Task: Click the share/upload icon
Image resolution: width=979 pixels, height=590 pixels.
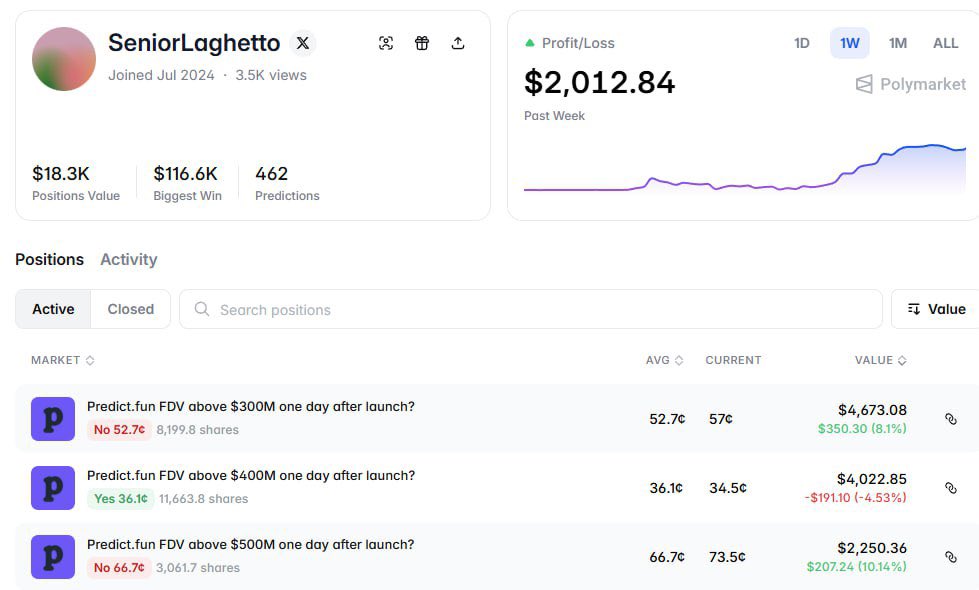Action: 458,43
